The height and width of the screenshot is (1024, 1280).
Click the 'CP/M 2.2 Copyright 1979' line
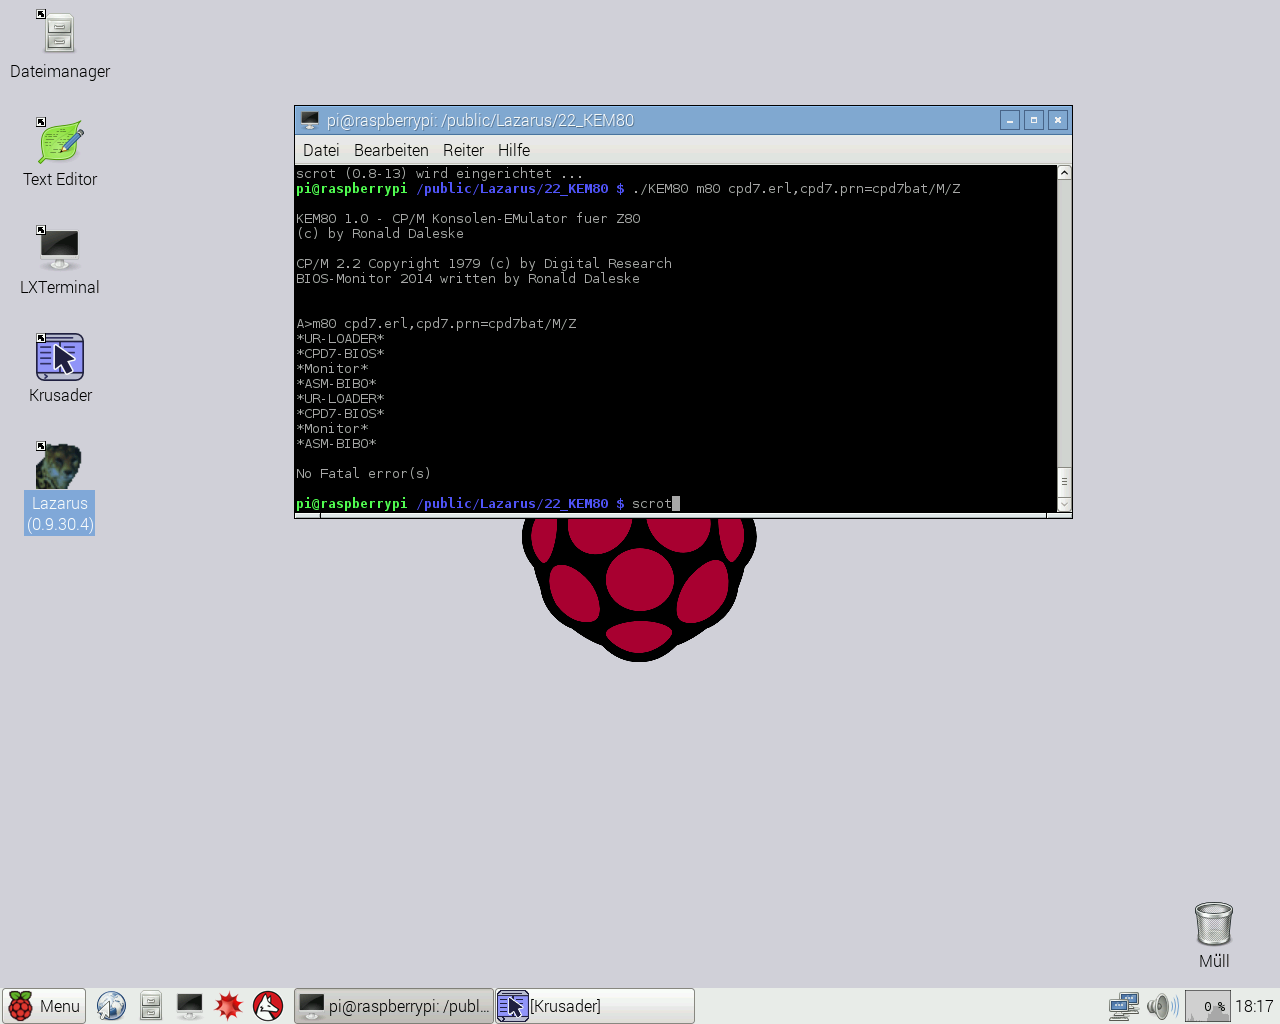[x=484, y=263]
